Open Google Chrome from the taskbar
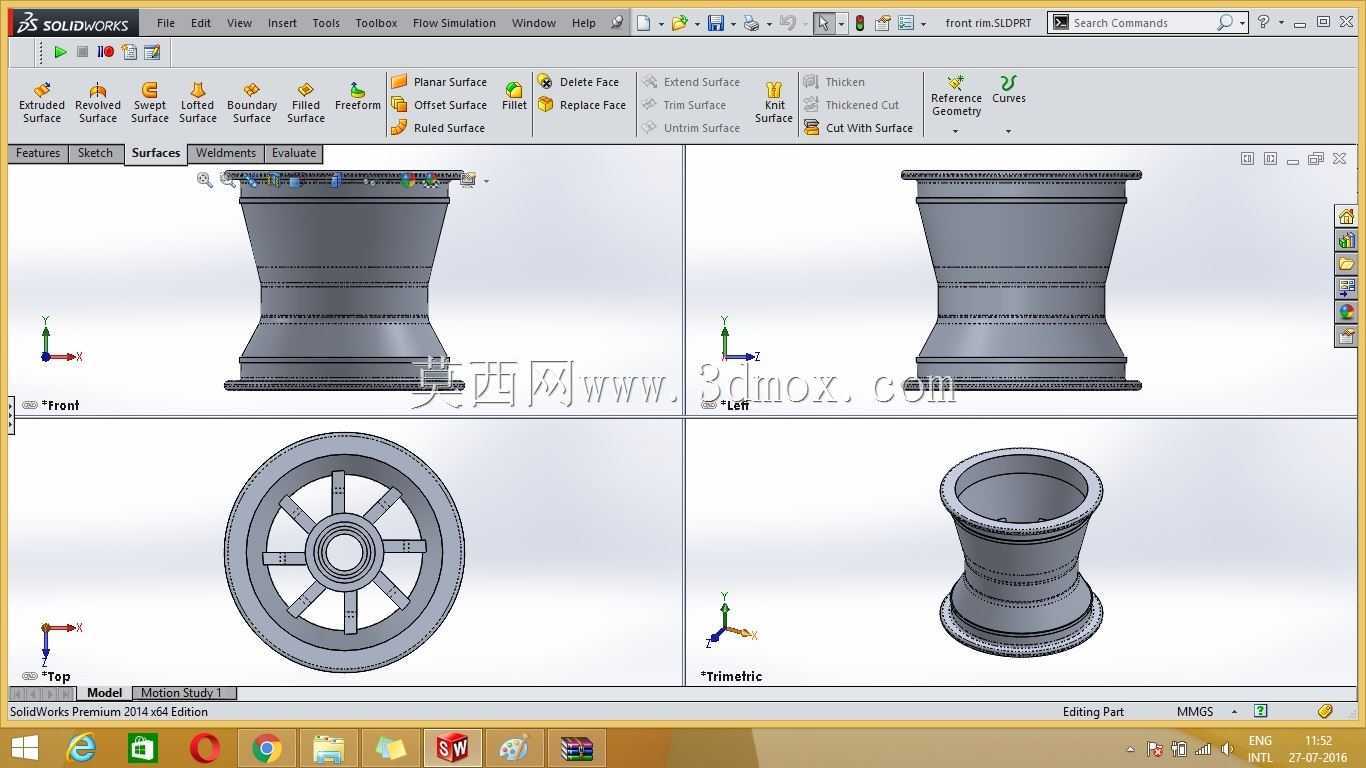Viewport: 1366px width, 768px height. tap(266, 748)
